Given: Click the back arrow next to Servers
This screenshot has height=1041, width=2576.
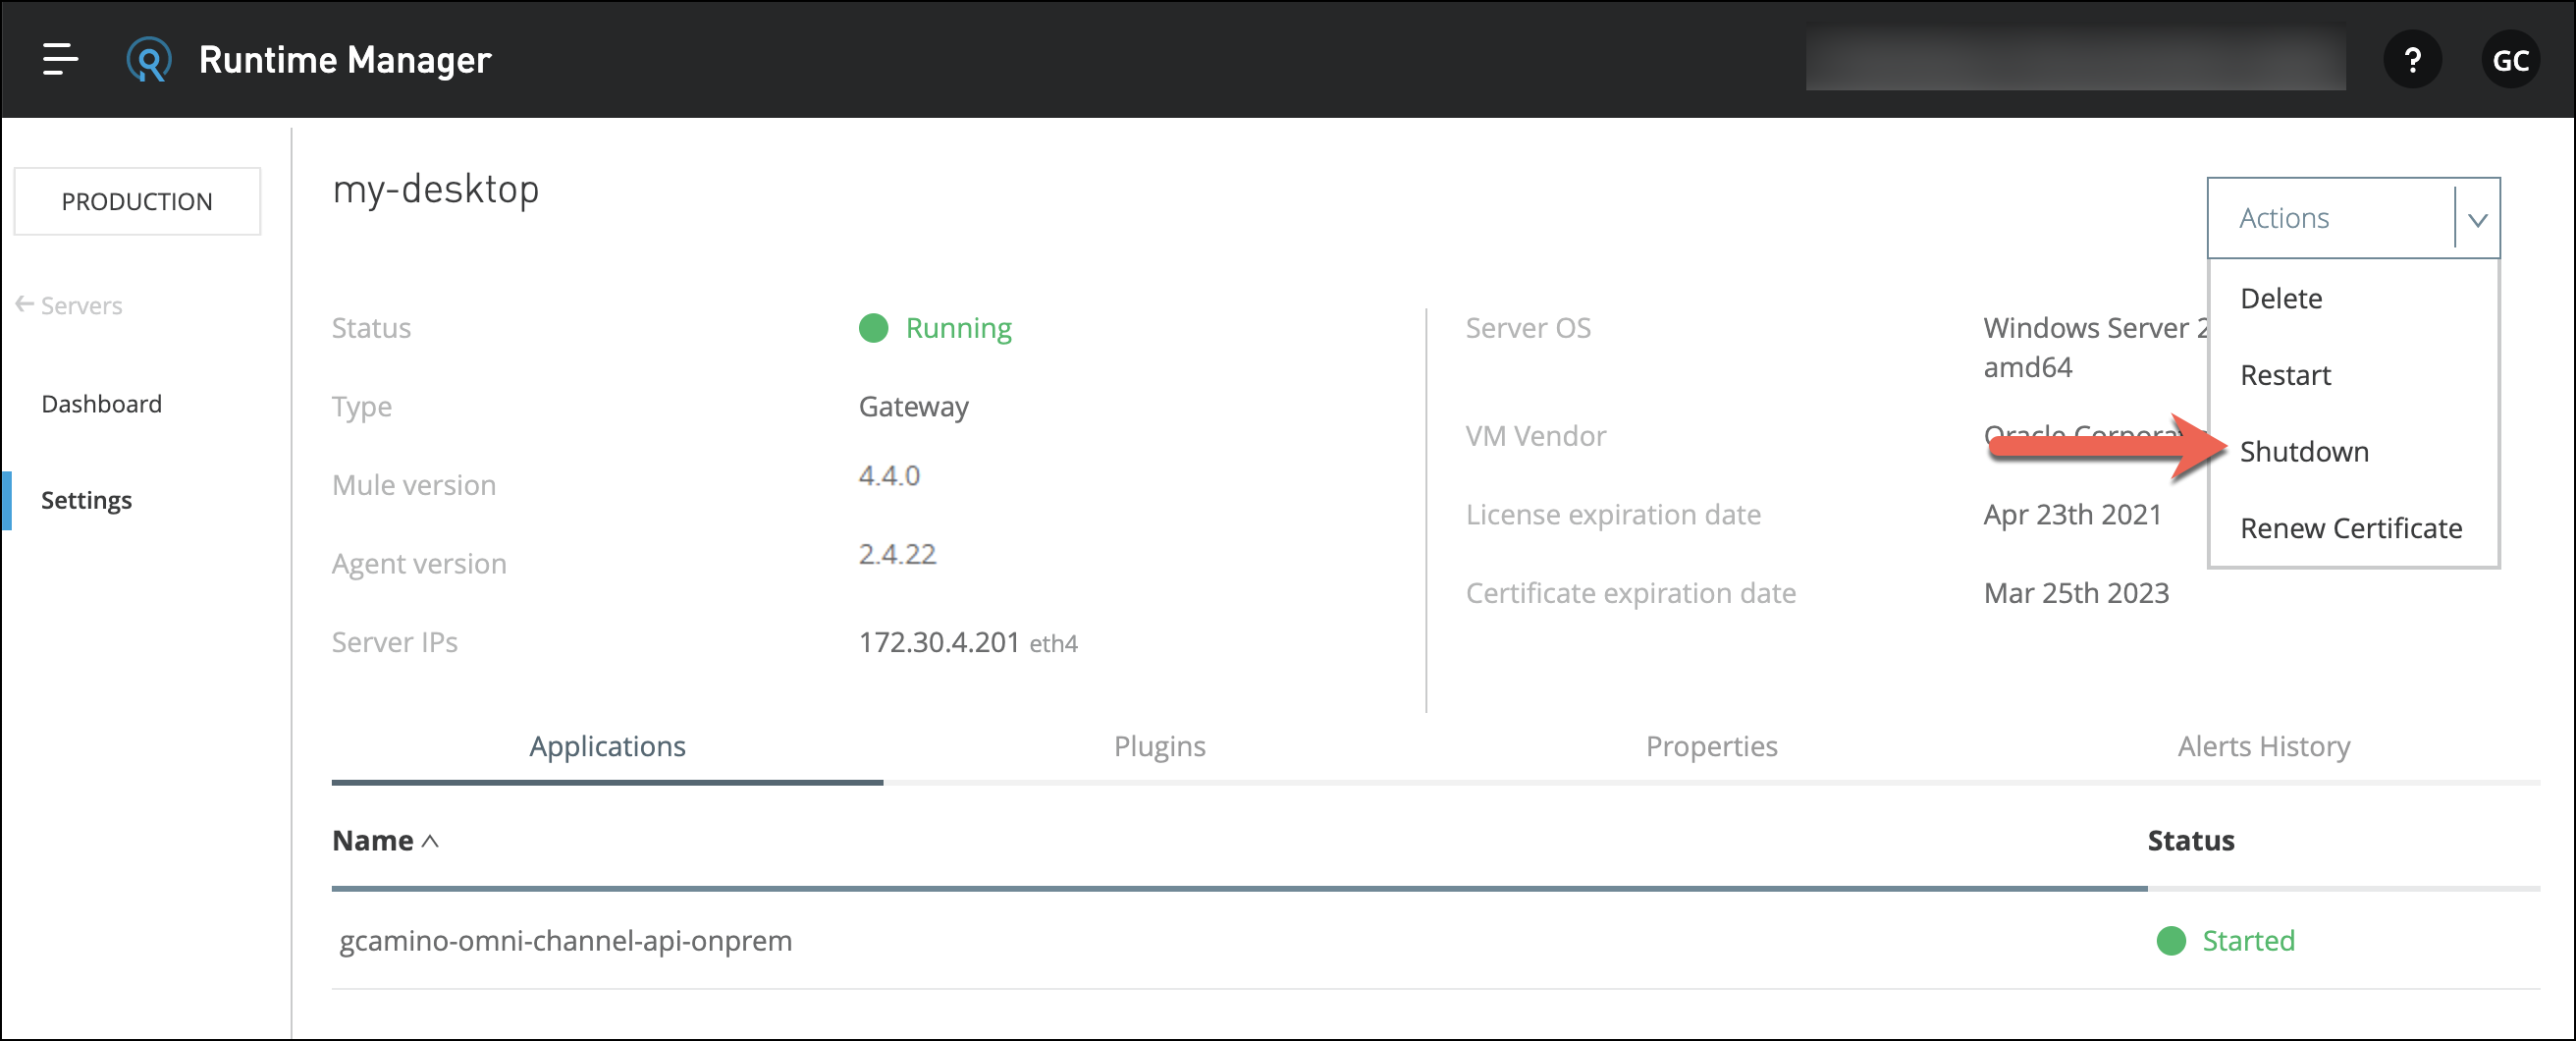Looking at the screenshot, I should pos(24,304).
